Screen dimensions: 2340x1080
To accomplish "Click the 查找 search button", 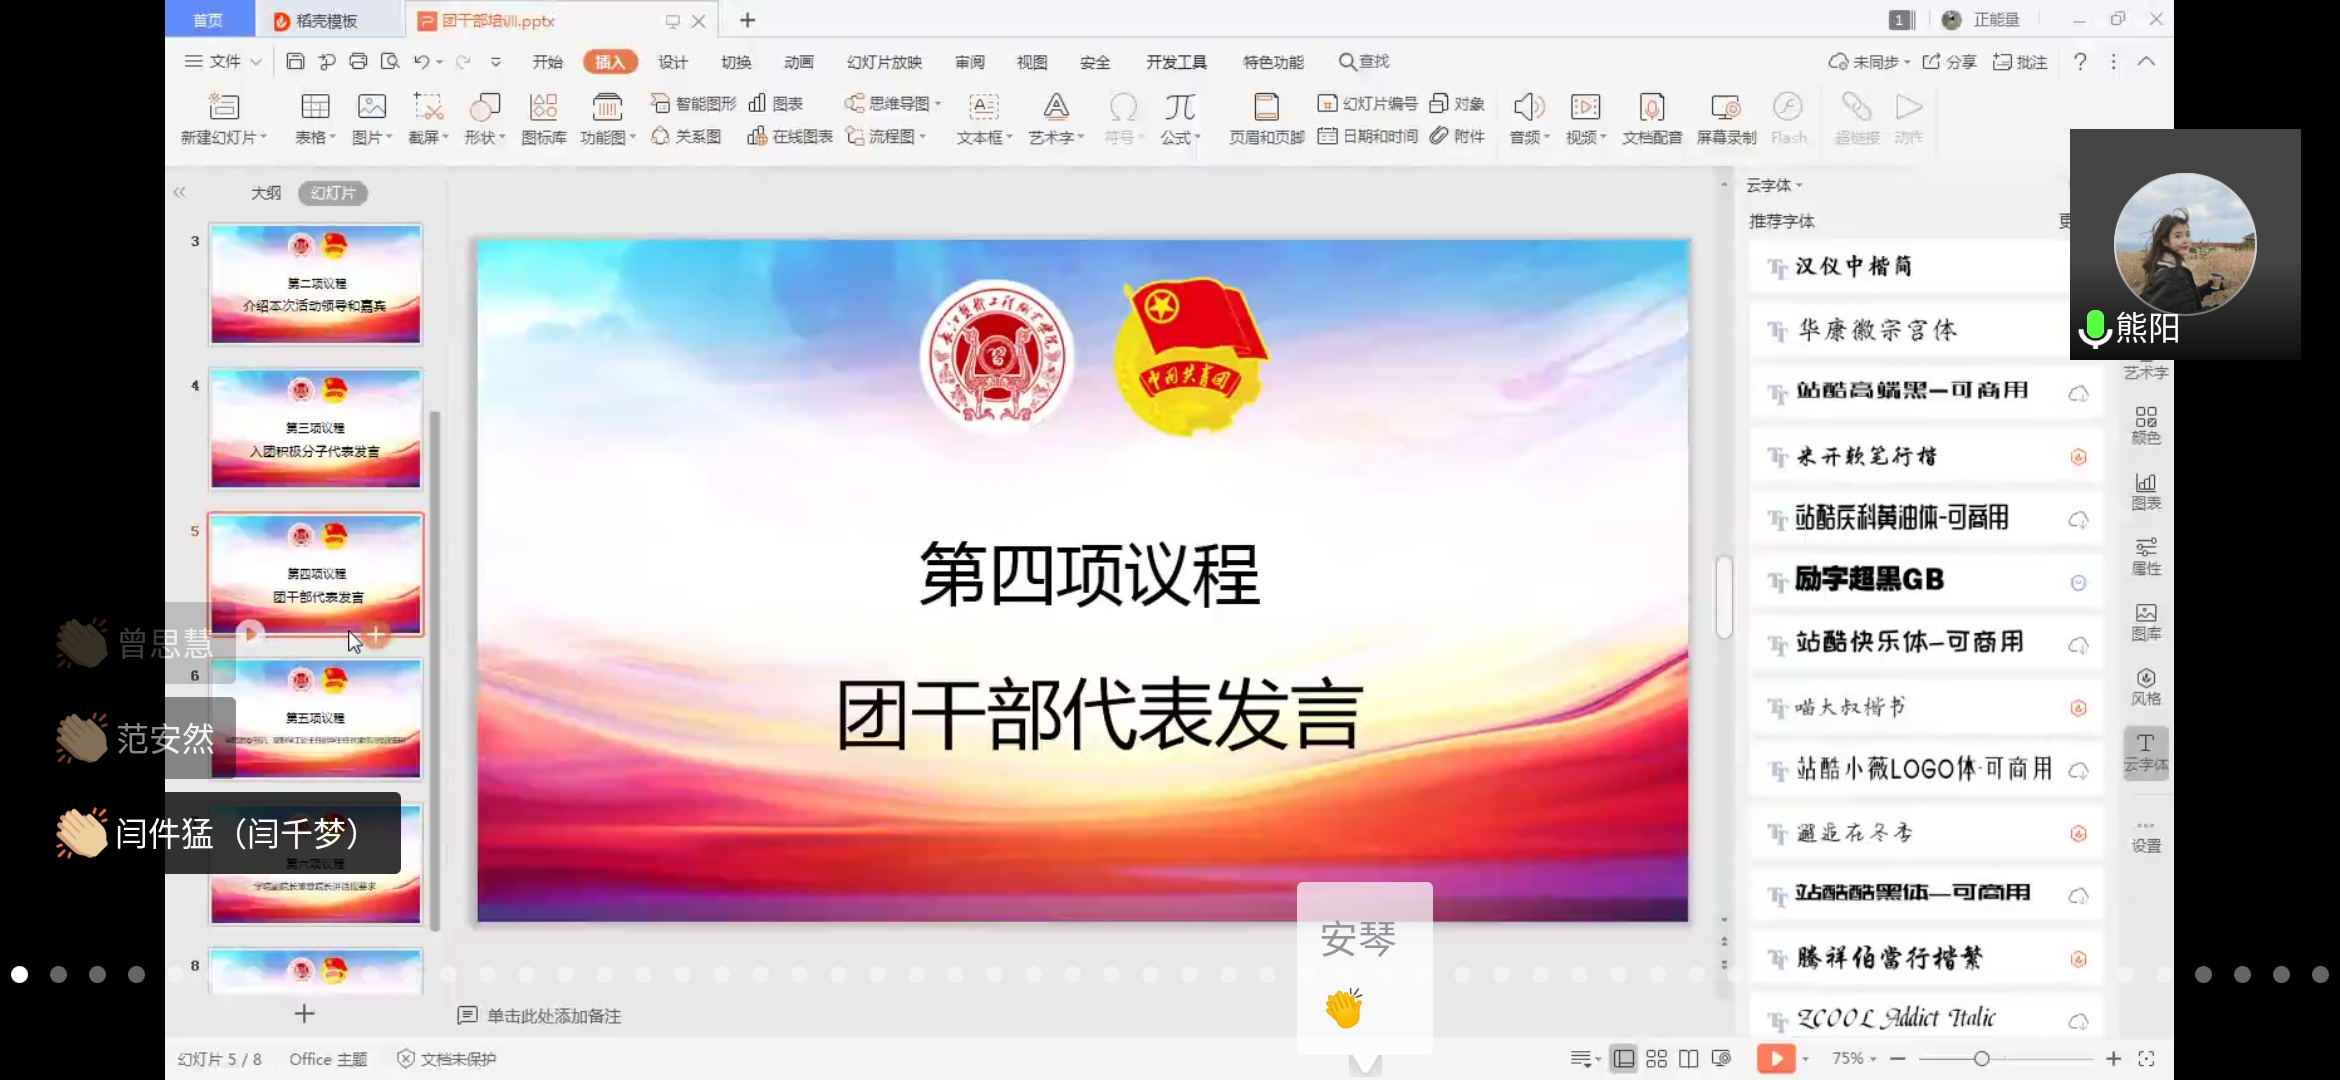I will pos(1364,62).
